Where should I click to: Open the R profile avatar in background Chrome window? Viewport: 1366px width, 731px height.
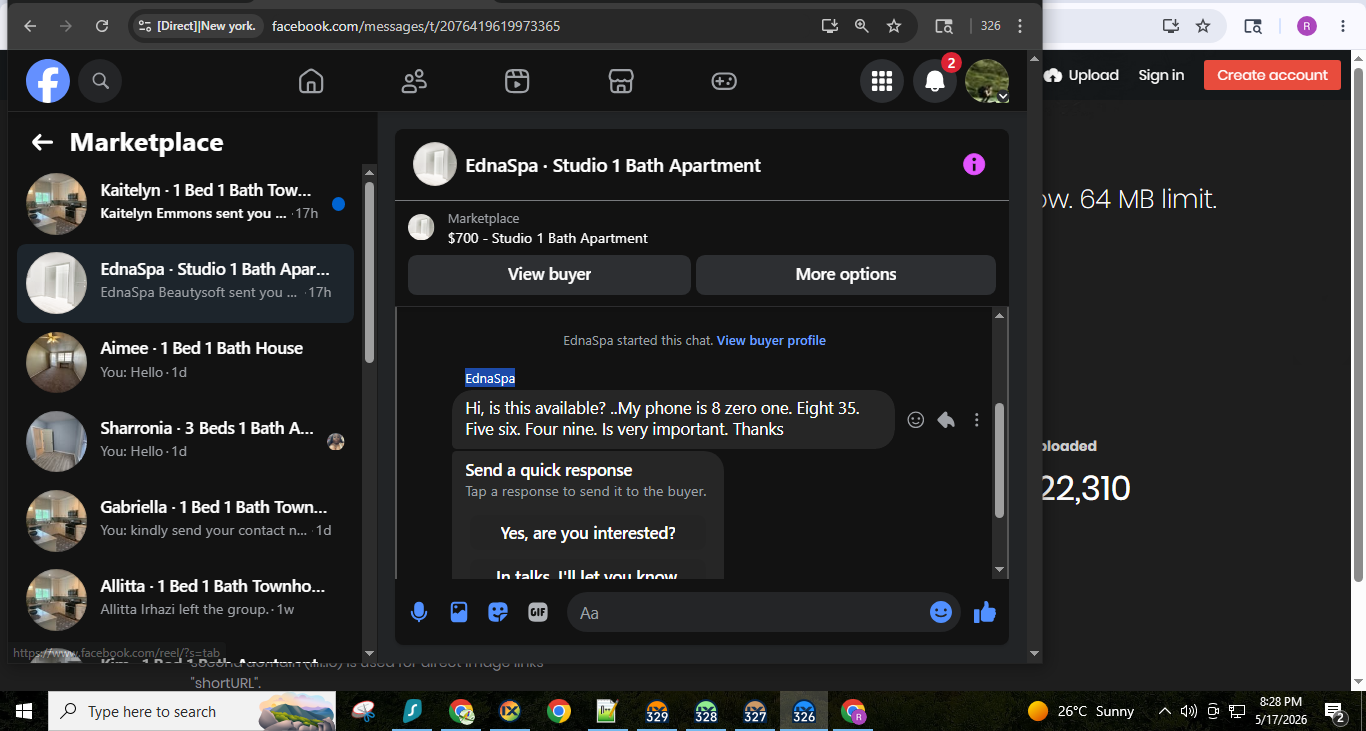pyautogui.click(x=1307, y=26)
